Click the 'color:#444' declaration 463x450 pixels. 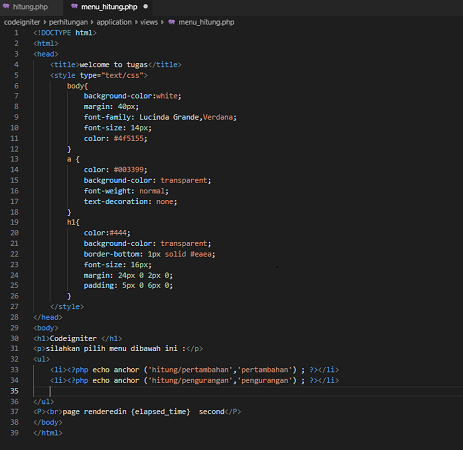pos(107,233)
